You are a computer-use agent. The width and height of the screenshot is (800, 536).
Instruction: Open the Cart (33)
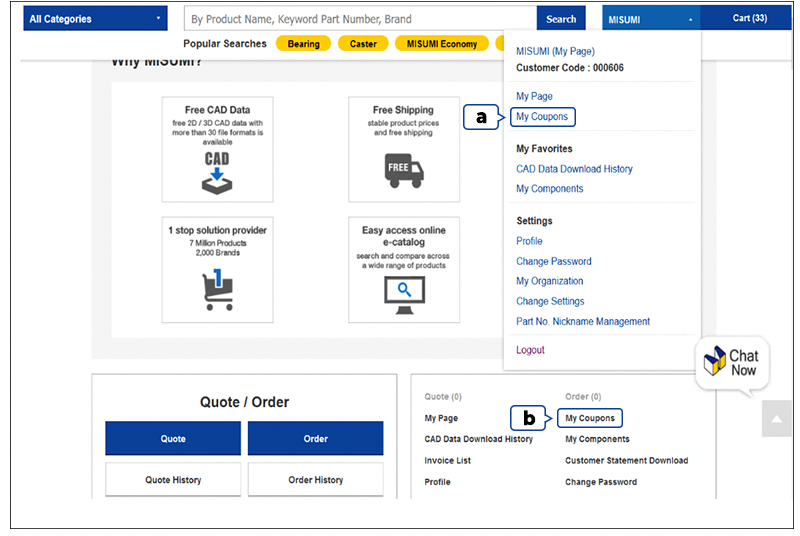(749, 18)
